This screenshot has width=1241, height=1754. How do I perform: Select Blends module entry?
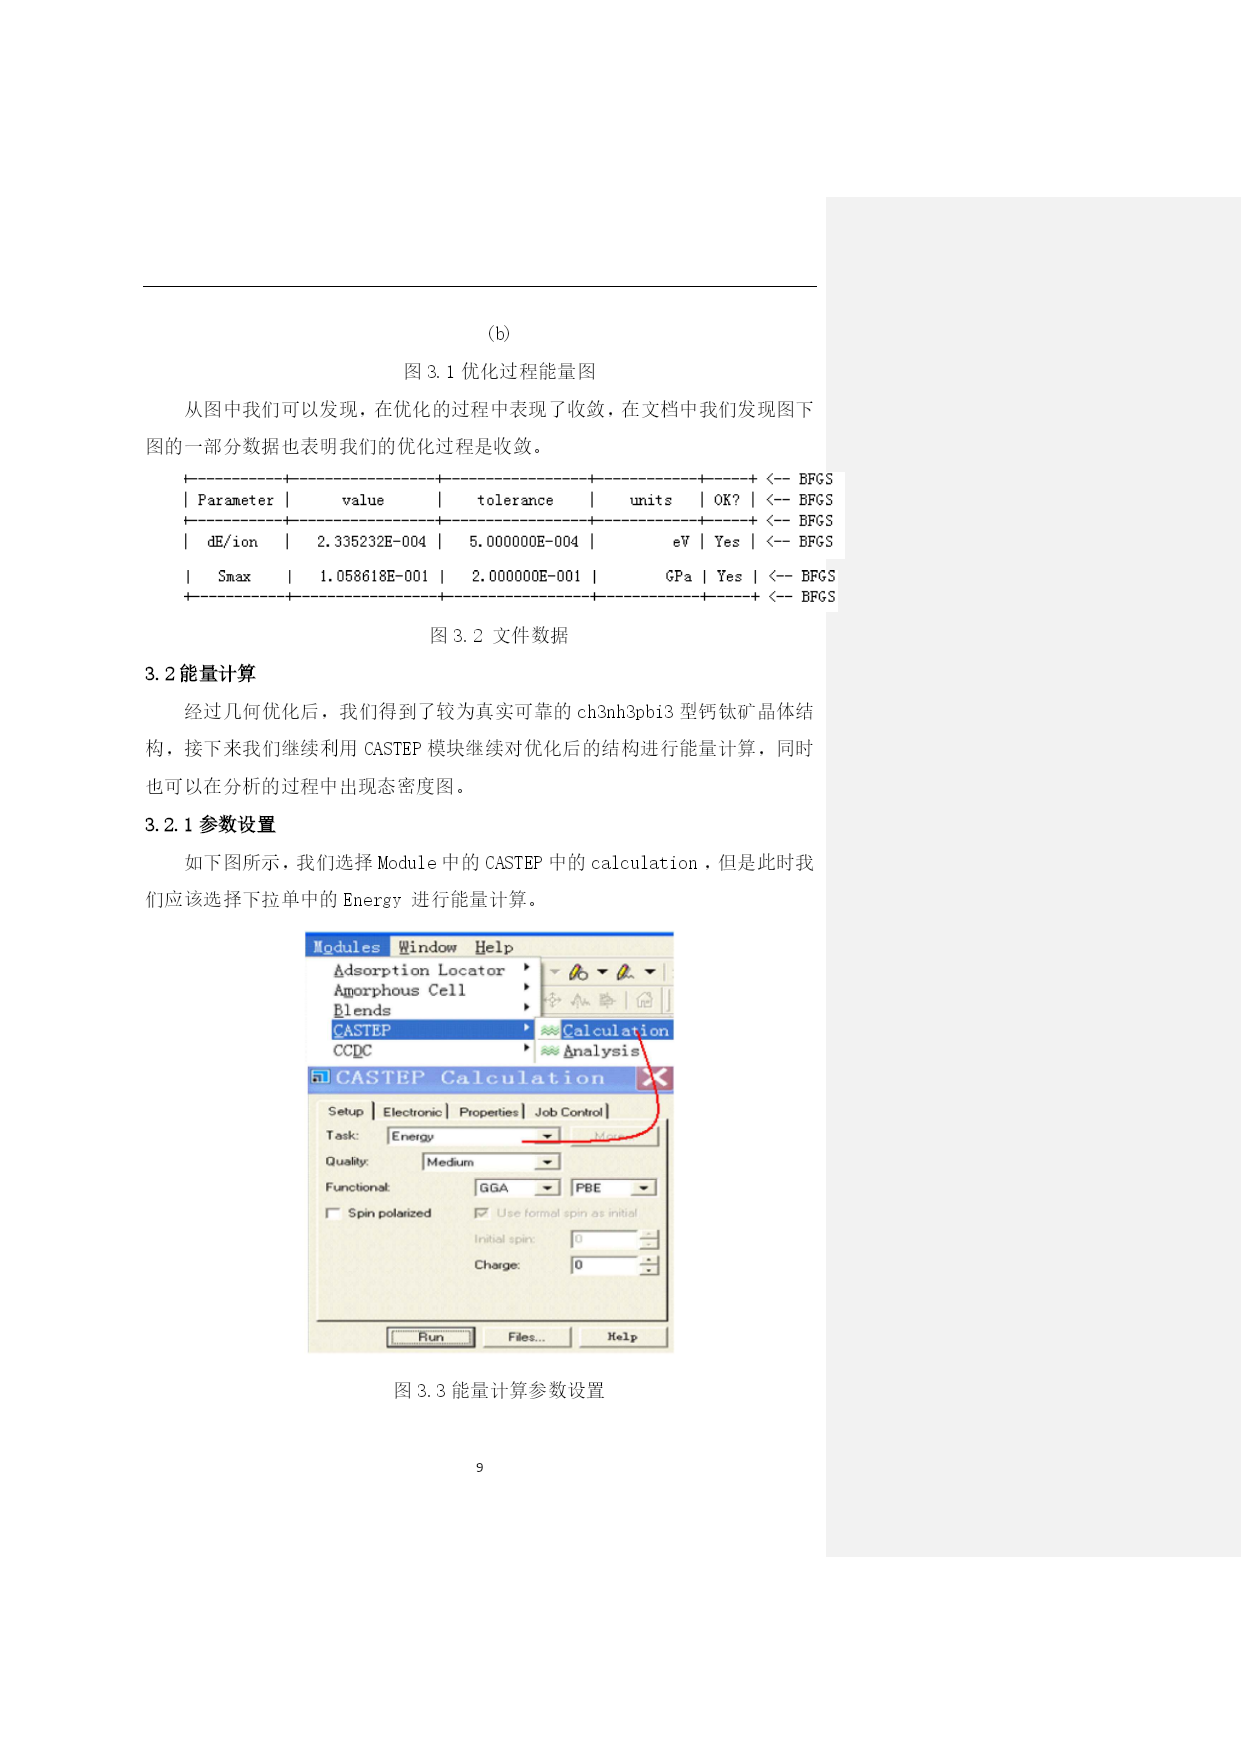431,1010
